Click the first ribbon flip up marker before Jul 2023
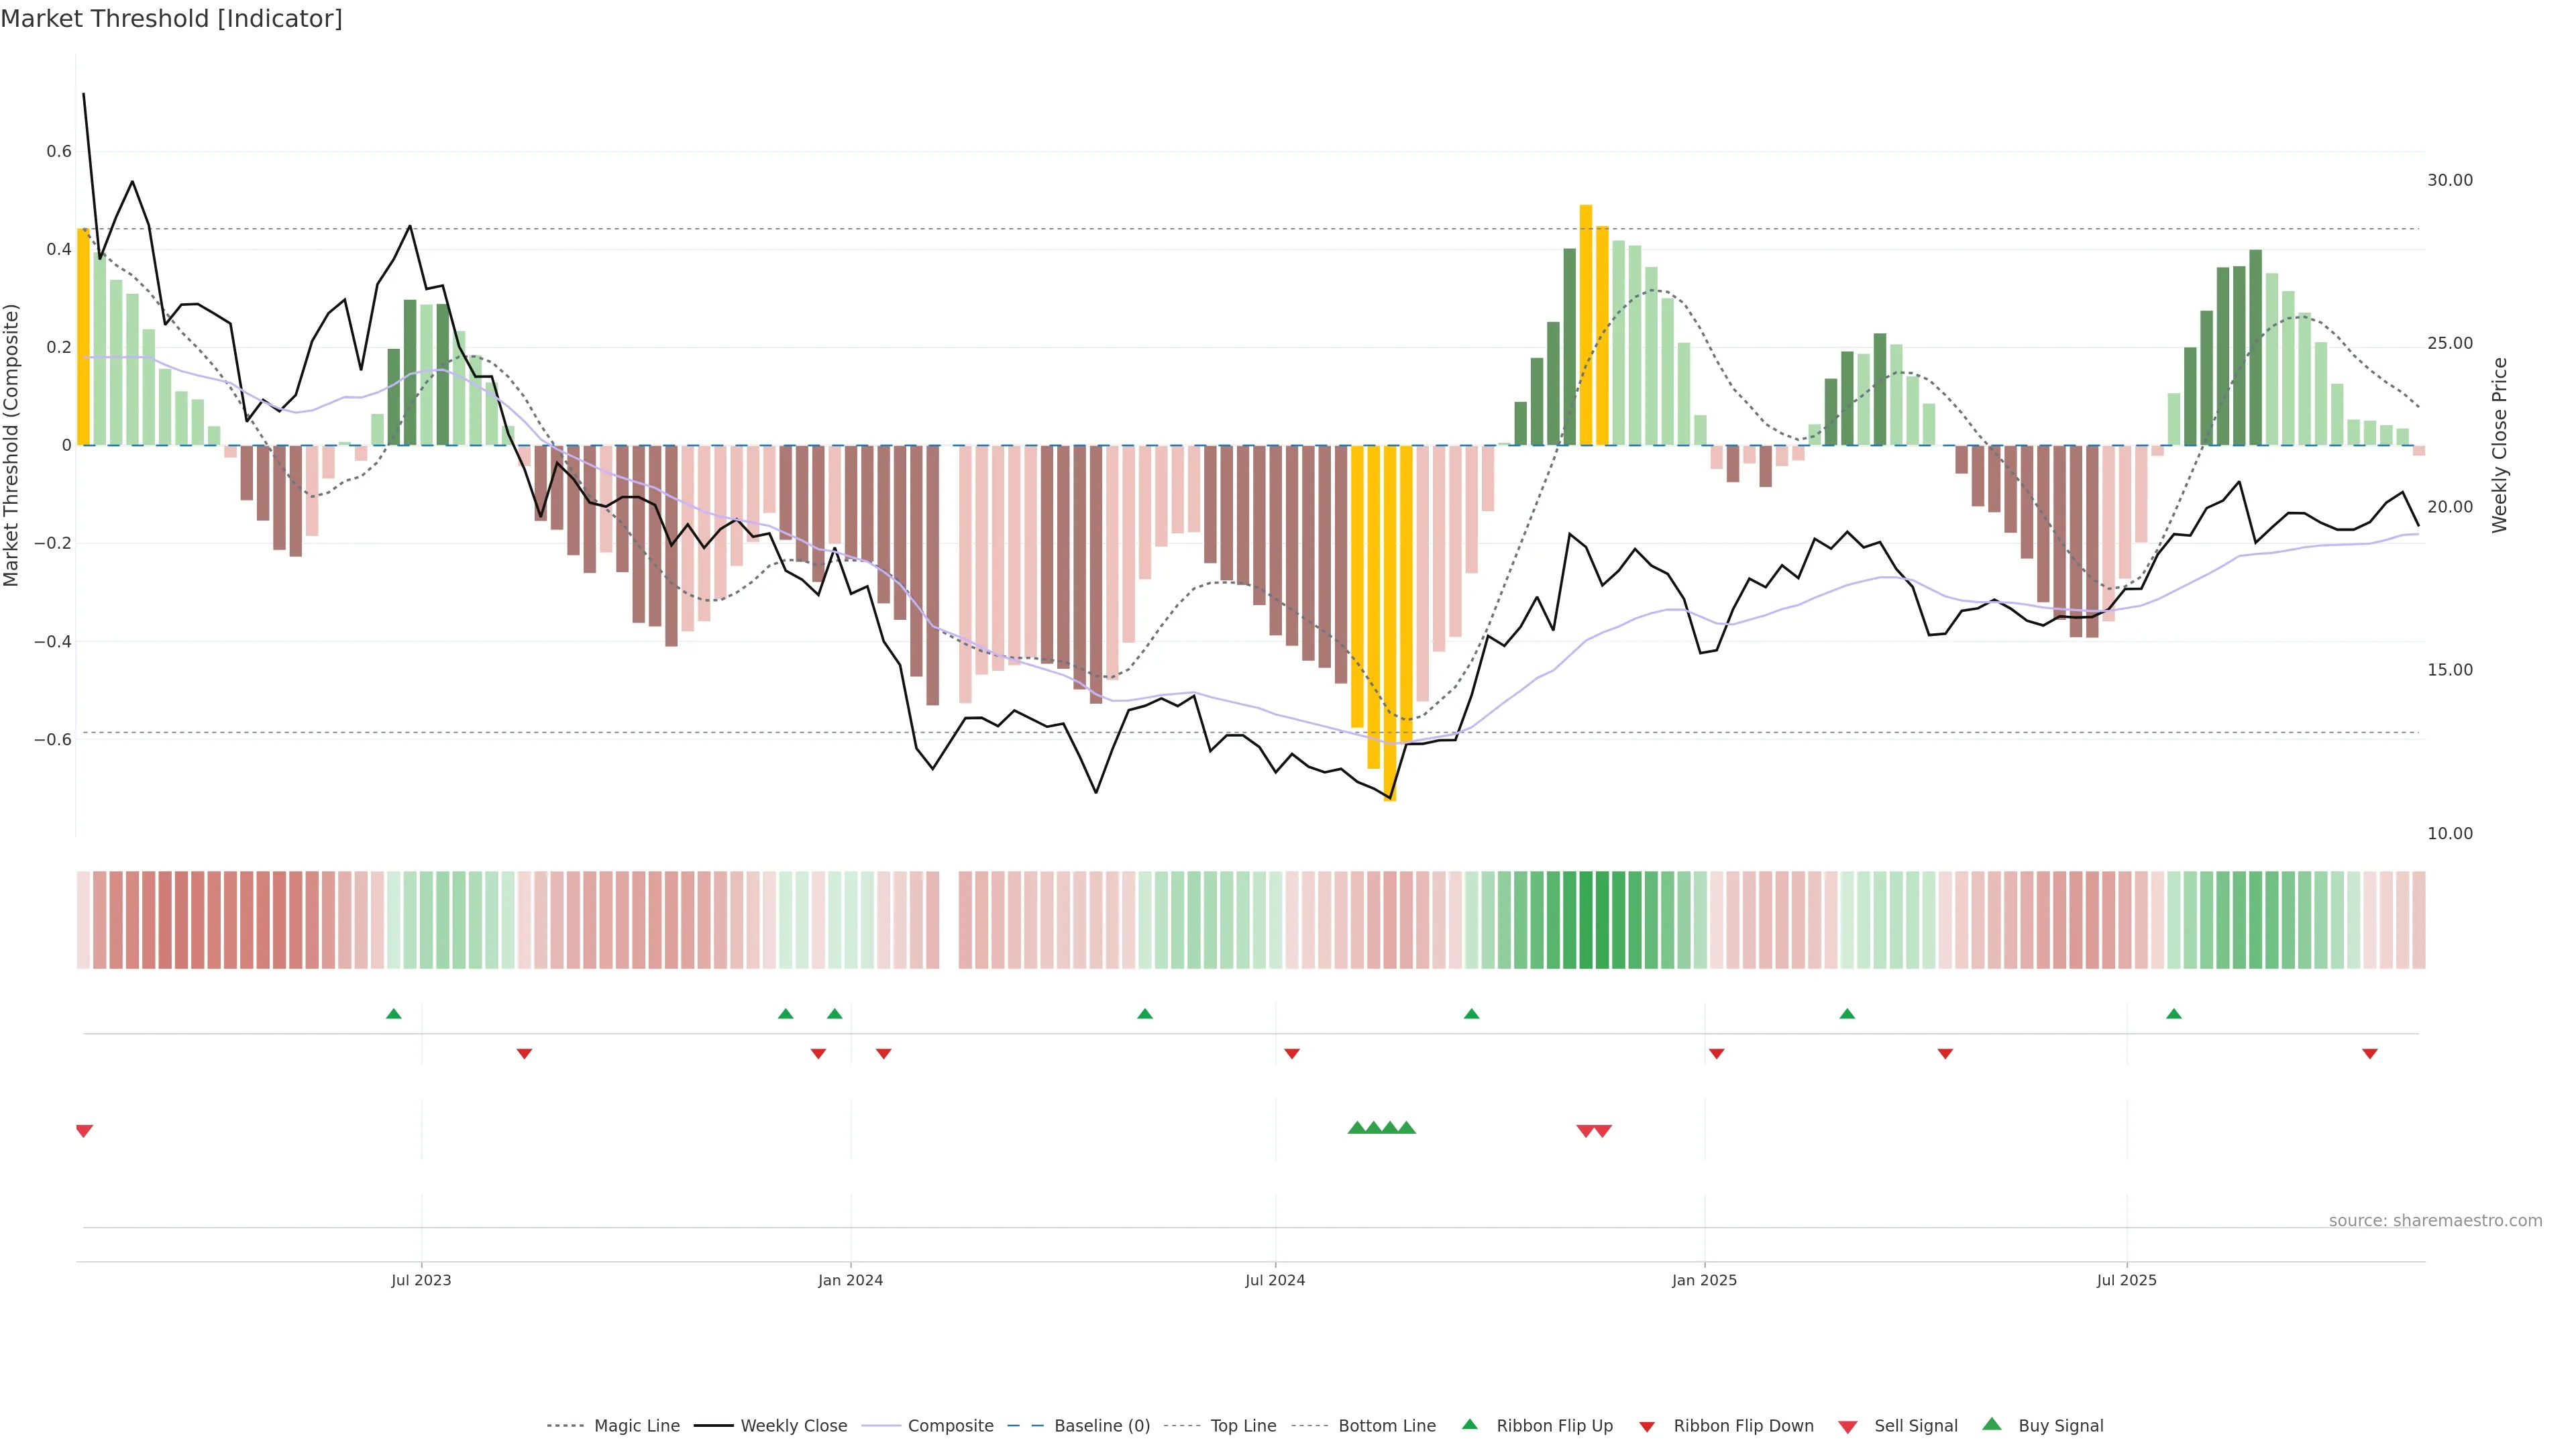The image size is (2576, 1449). (x=394, y=1014)
